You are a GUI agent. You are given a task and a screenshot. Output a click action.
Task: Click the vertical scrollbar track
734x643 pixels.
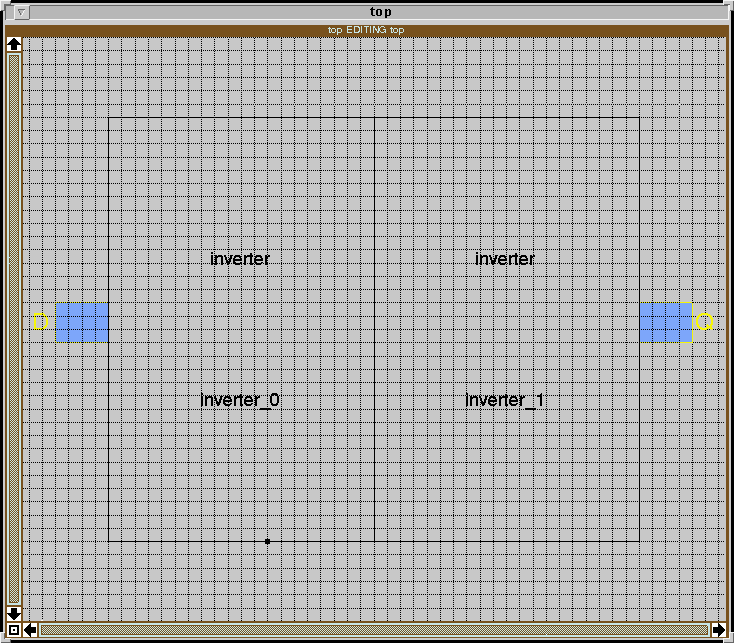(x=14, y=329)
